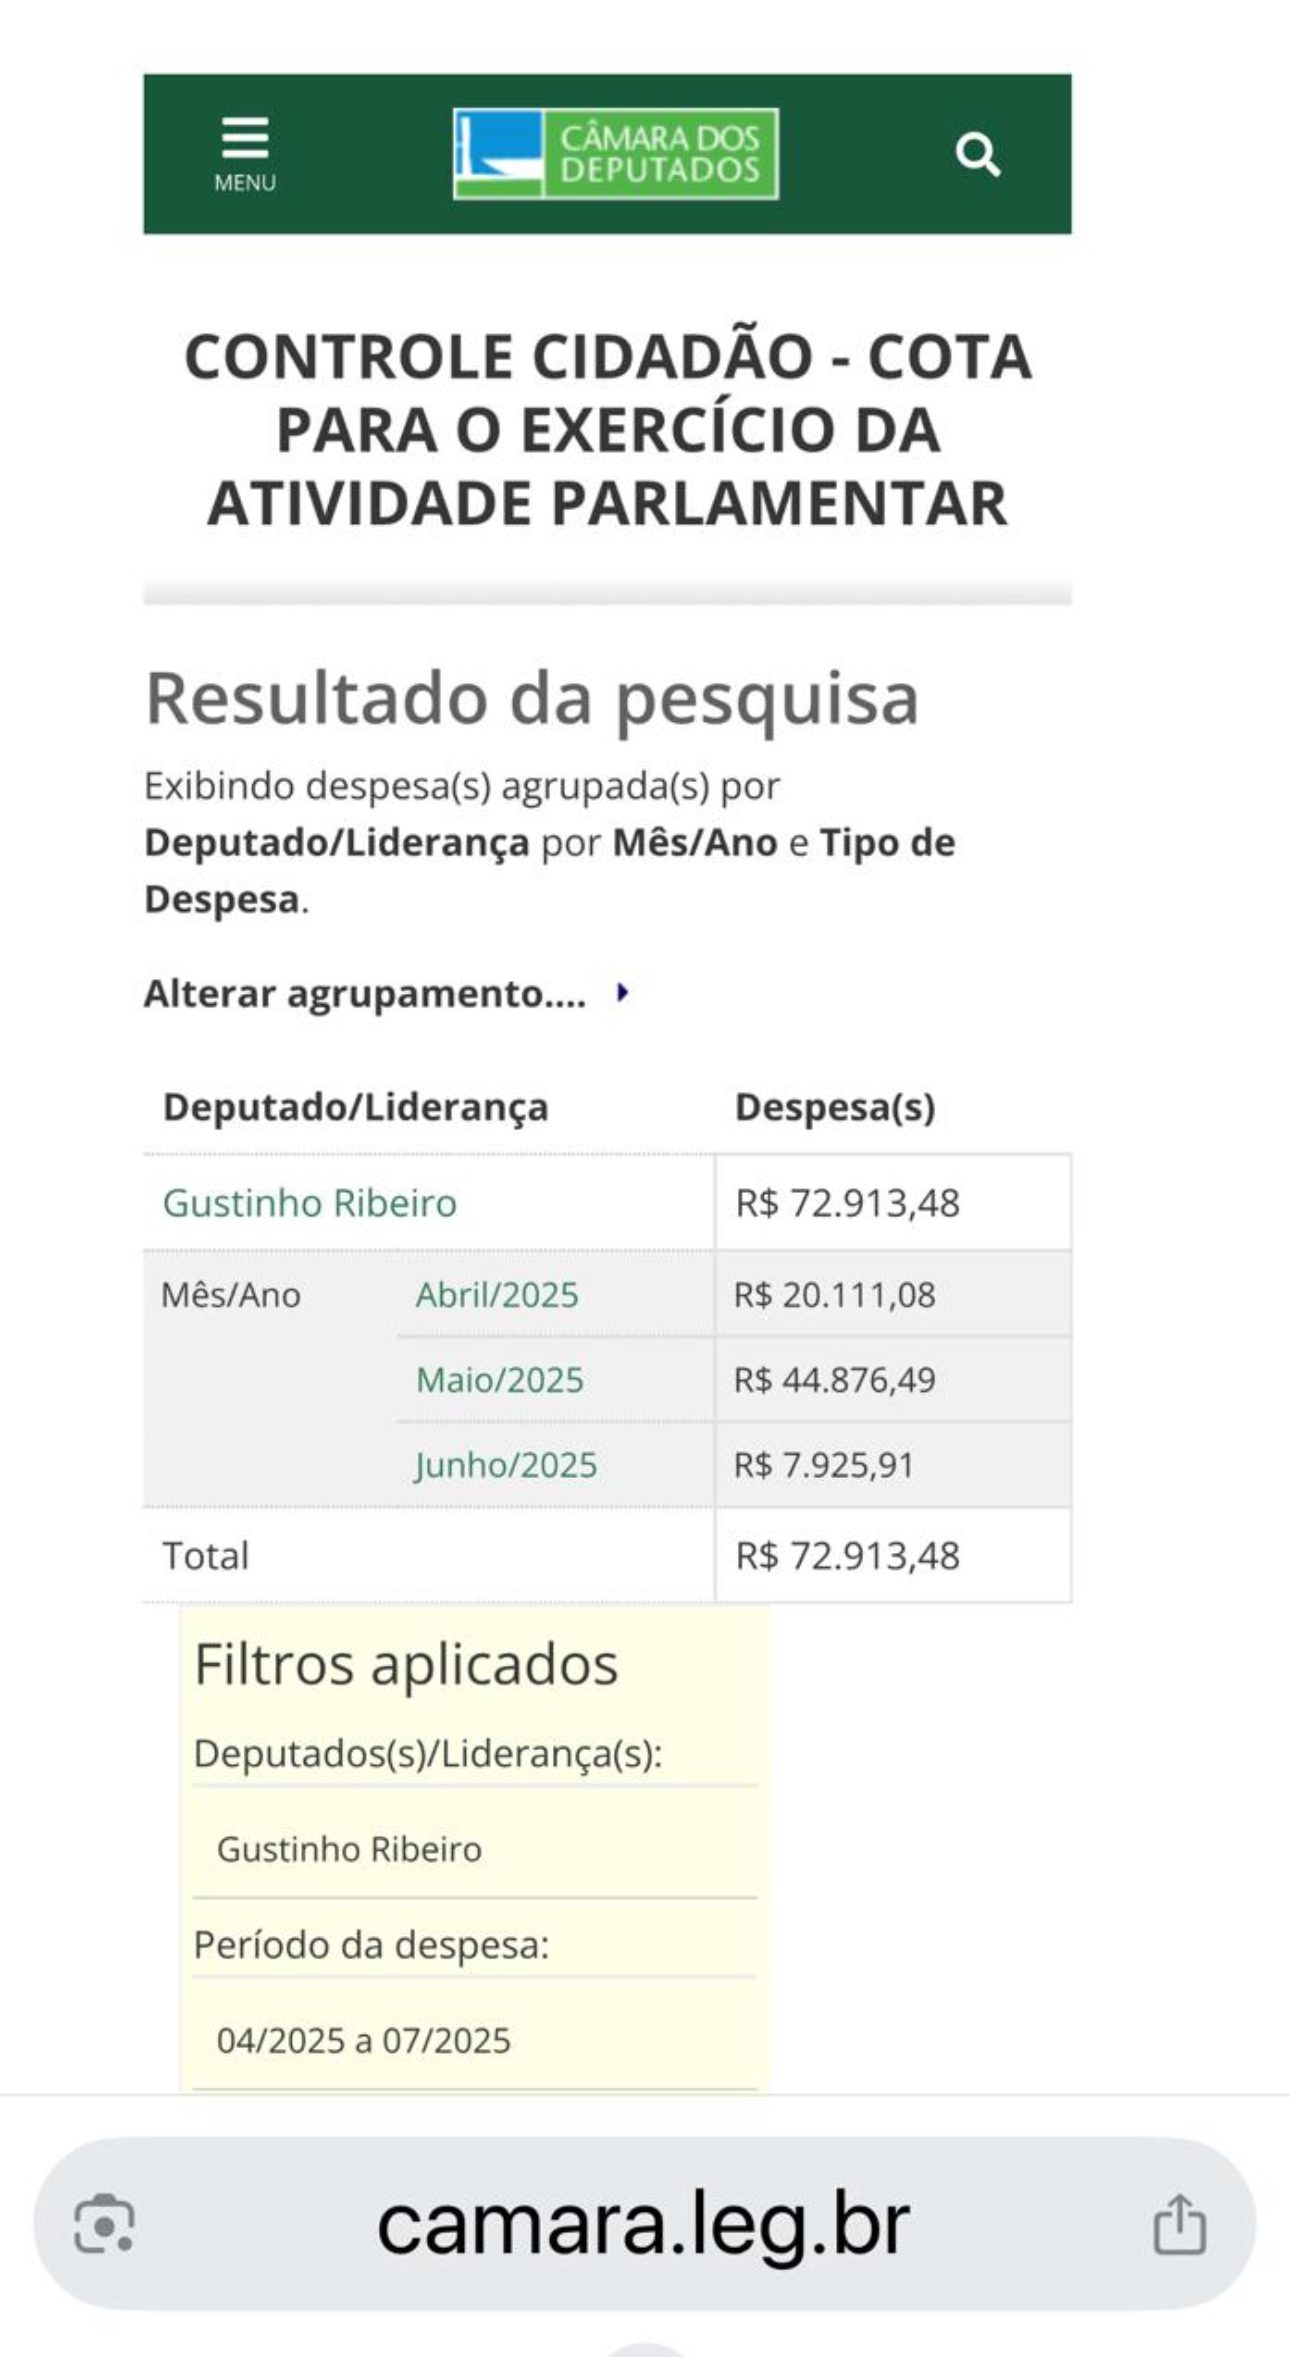Click the Filtros aplicados heading

pyautogui.click(x=406, y=1665)
